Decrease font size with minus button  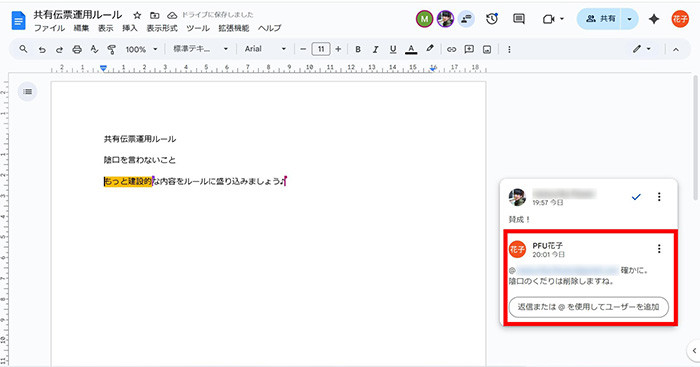(x=303, y=49)
